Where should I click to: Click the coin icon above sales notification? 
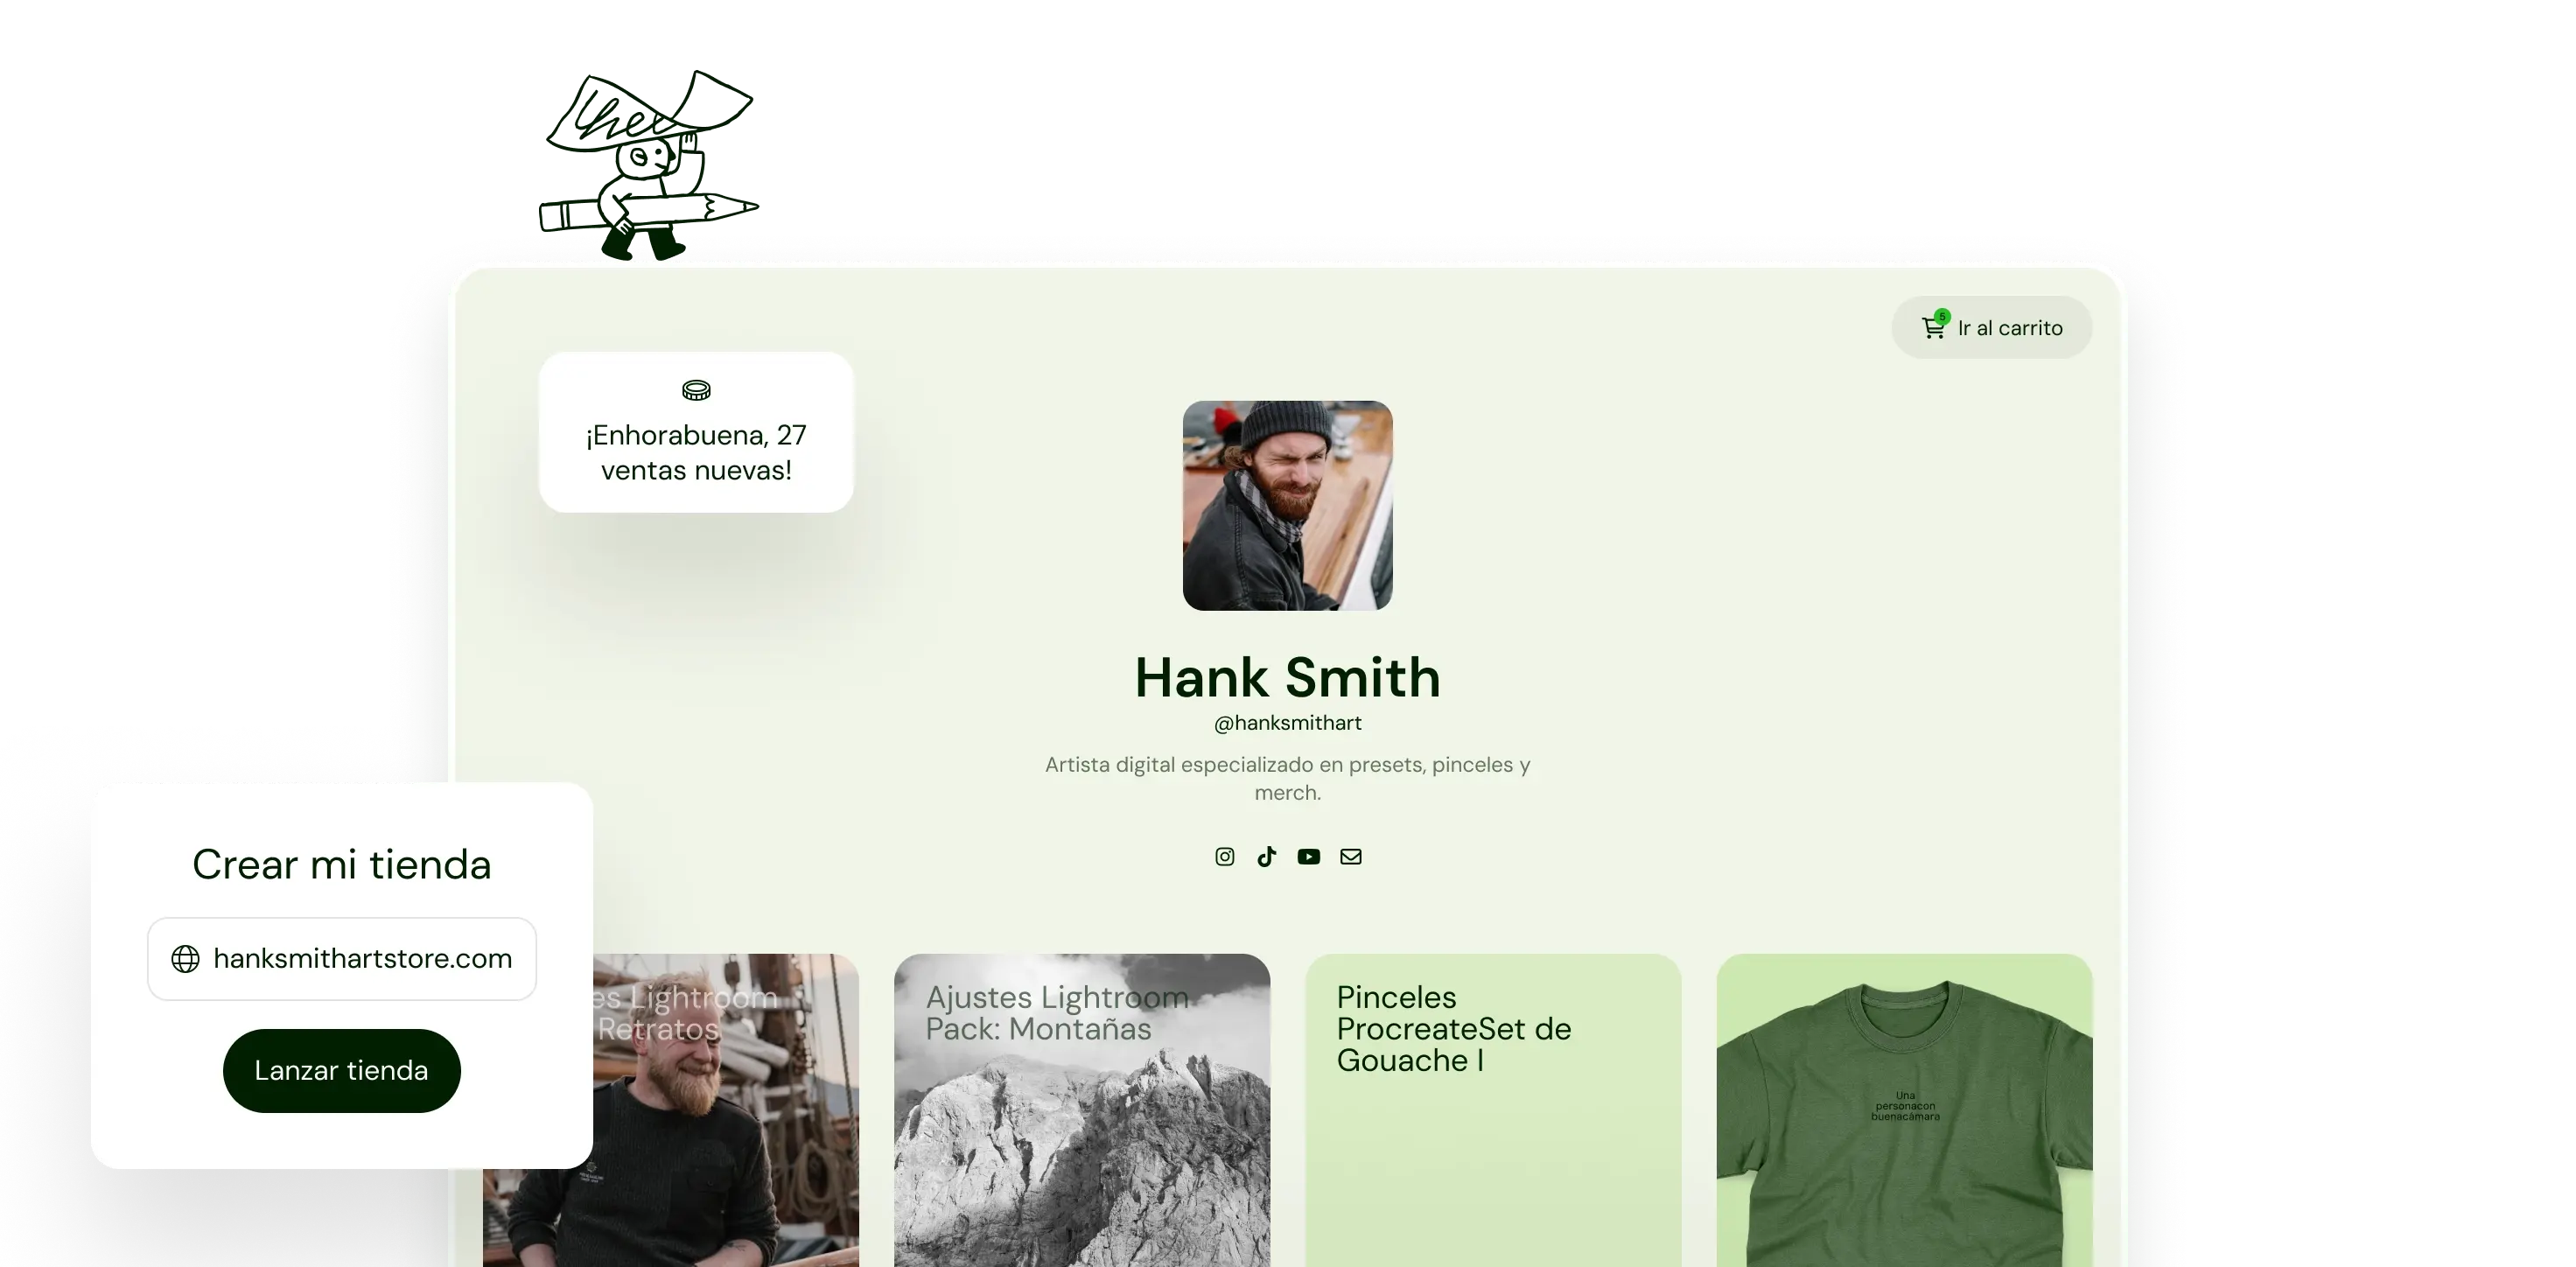(x=696, y=390)
